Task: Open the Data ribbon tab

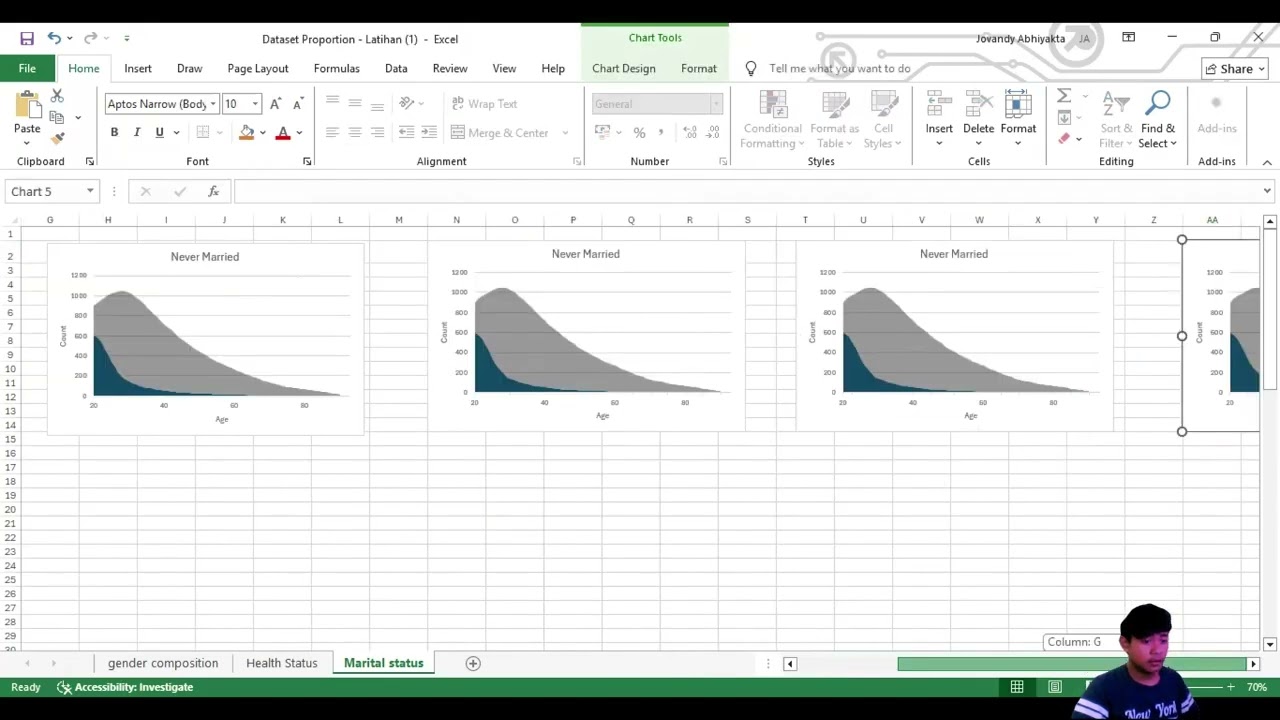Action: point(396,68)
